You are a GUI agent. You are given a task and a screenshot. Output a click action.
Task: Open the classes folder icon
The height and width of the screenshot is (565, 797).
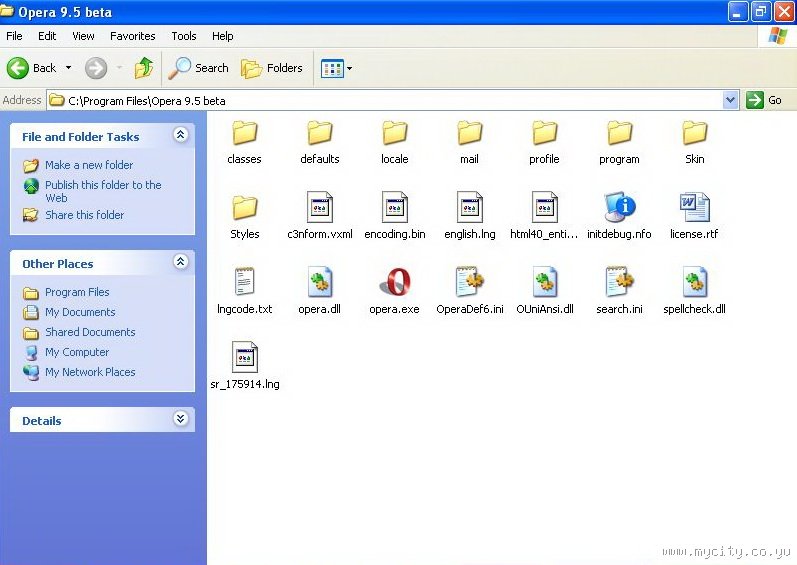[x=245, y=133]
